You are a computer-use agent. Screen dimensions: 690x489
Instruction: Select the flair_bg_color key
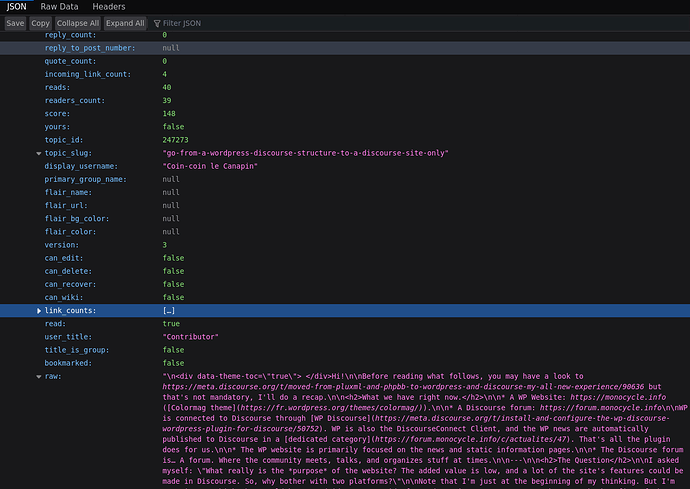pos(77,219)
